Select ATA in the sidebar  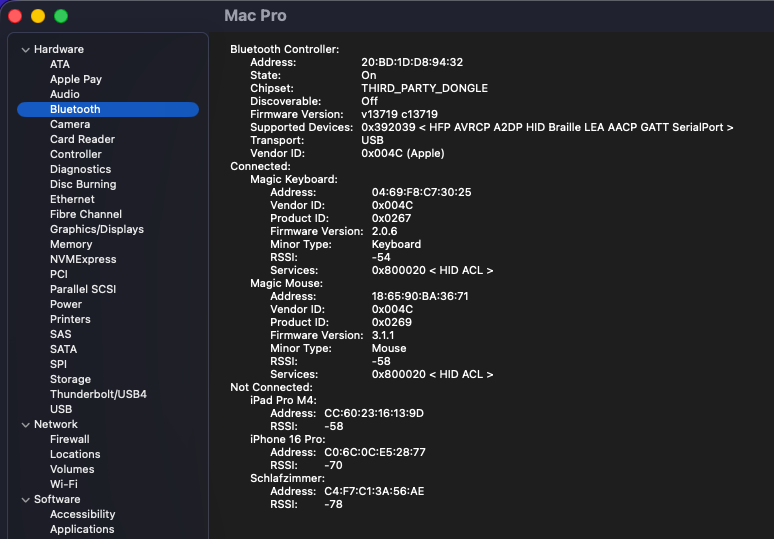60,64
